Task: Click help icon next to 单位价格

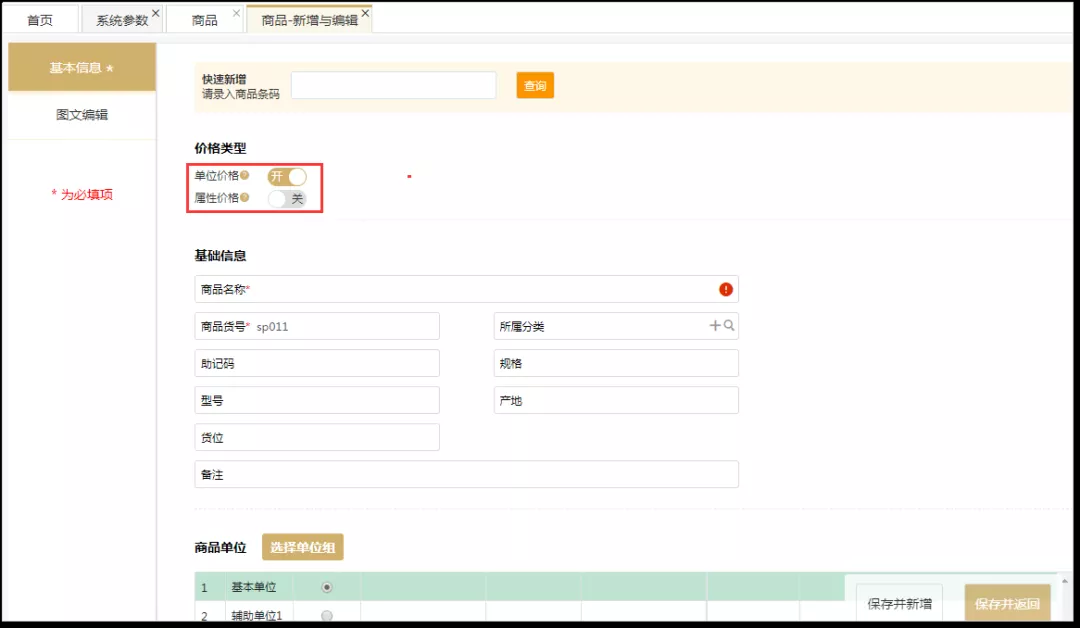Action: (245, 175)
